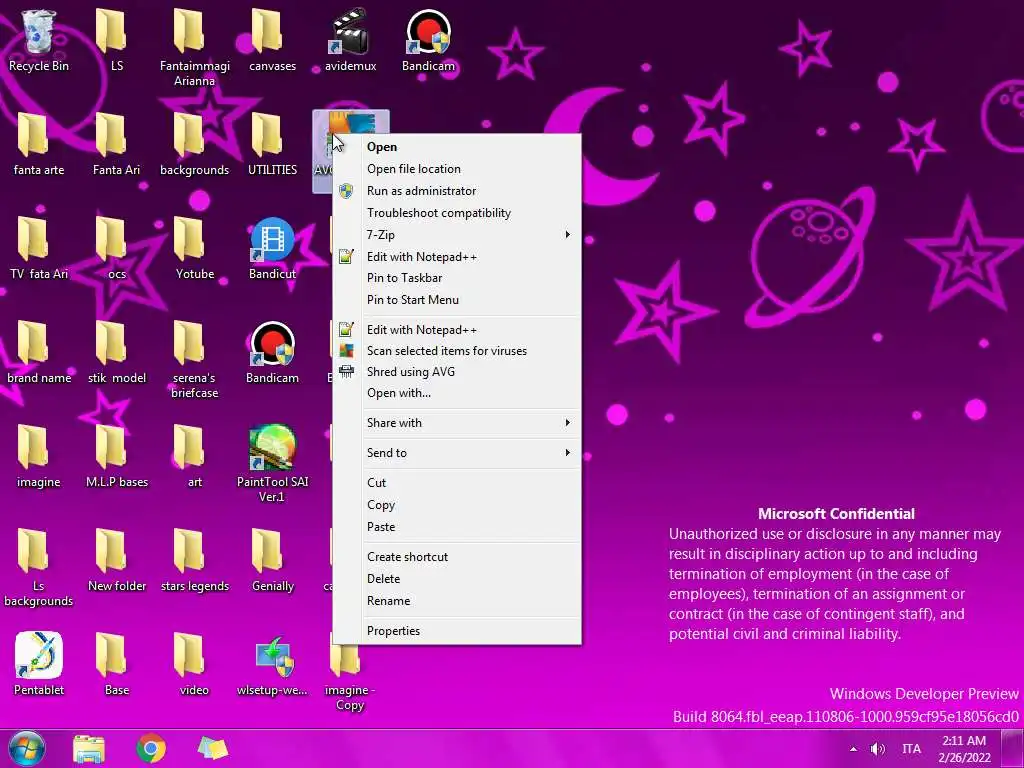Show hidden system tray icons

(x=853, y=749)
